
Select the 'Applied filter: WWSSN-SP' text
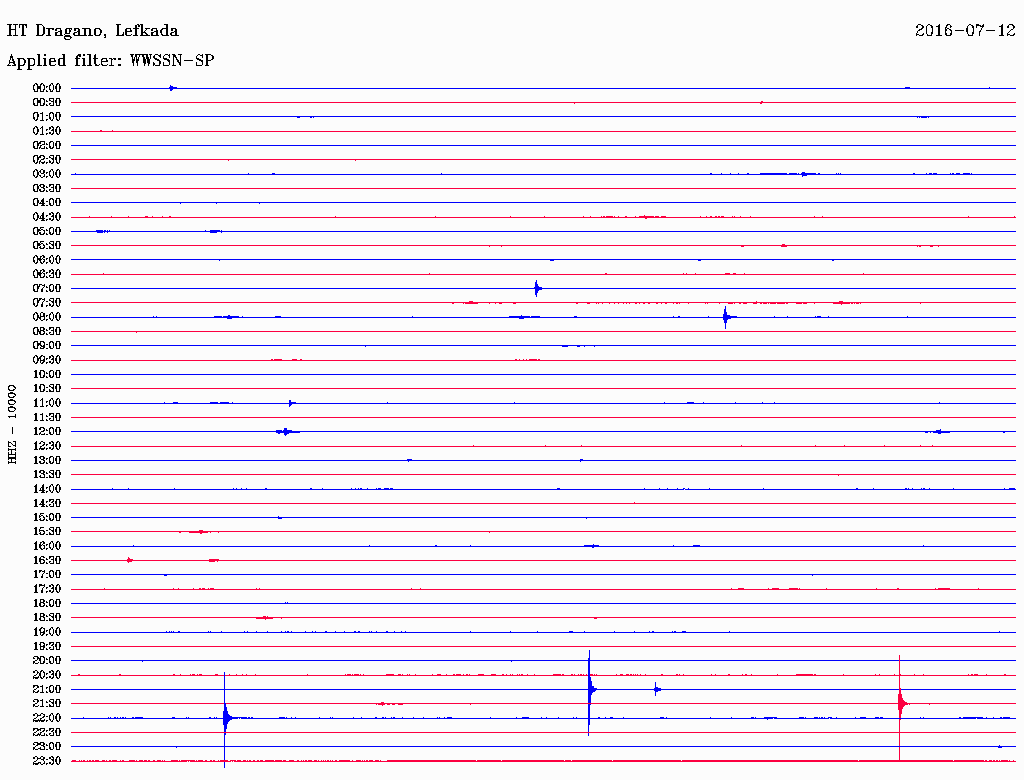point(110,61)
